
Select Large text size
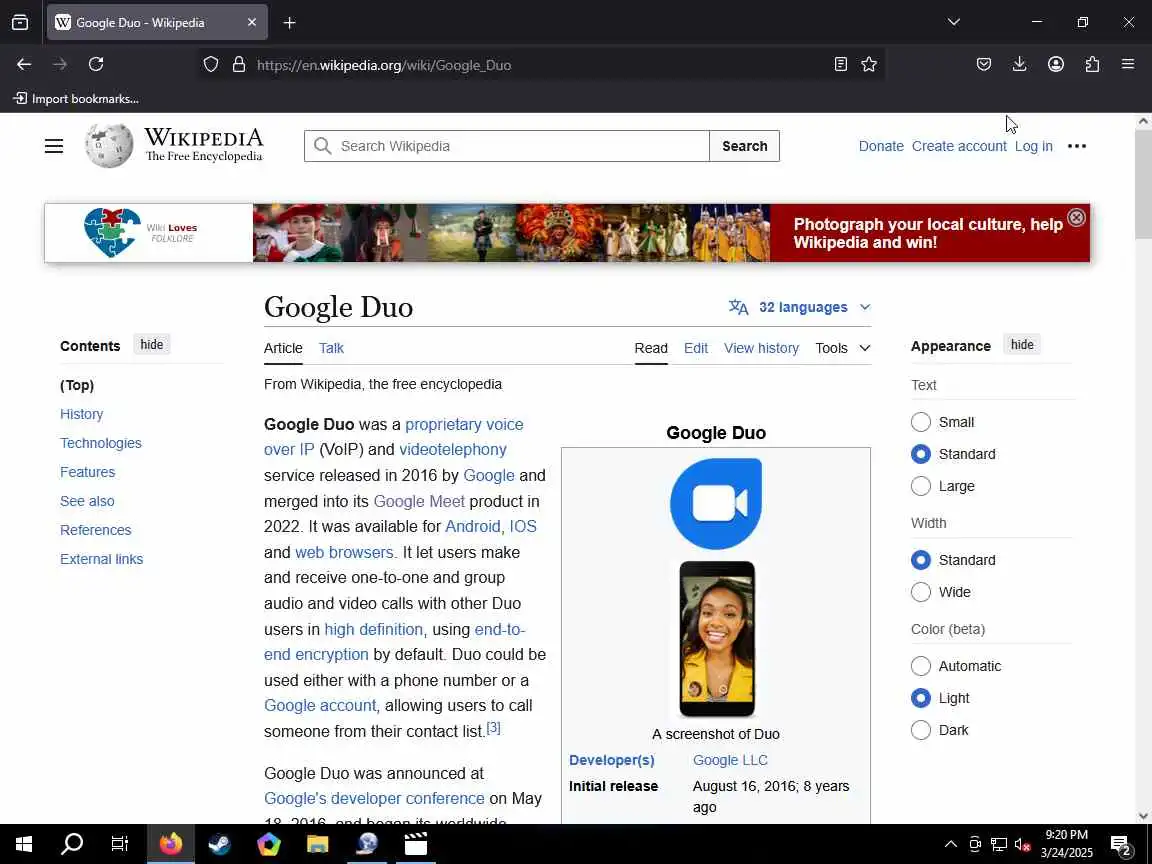tap(921, 486)
